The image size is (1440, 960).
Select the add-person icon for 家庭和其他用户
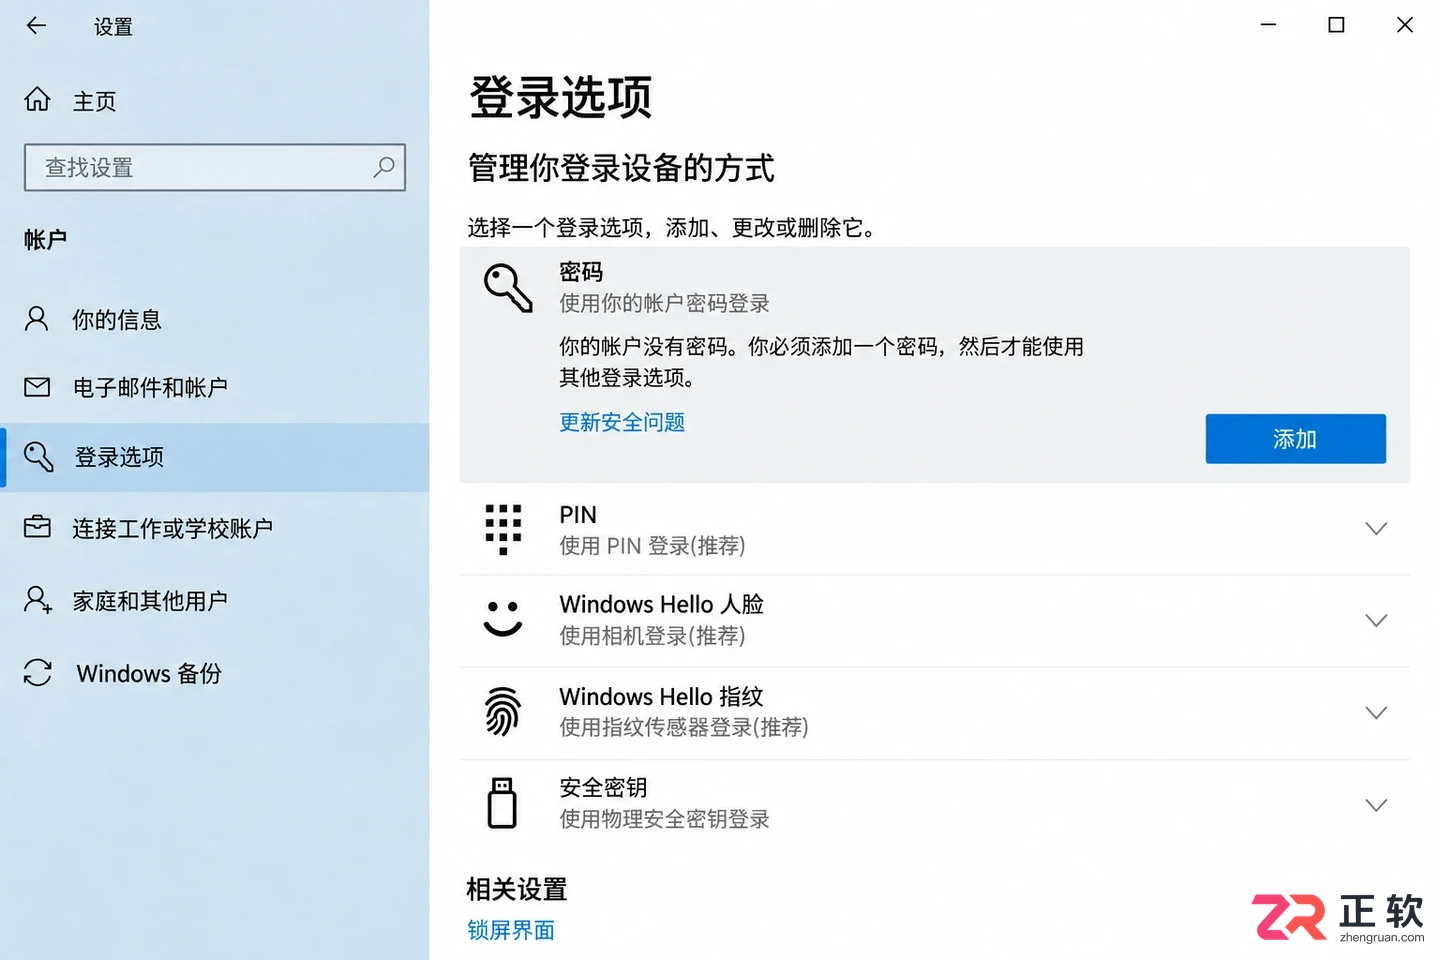[38, 600]
